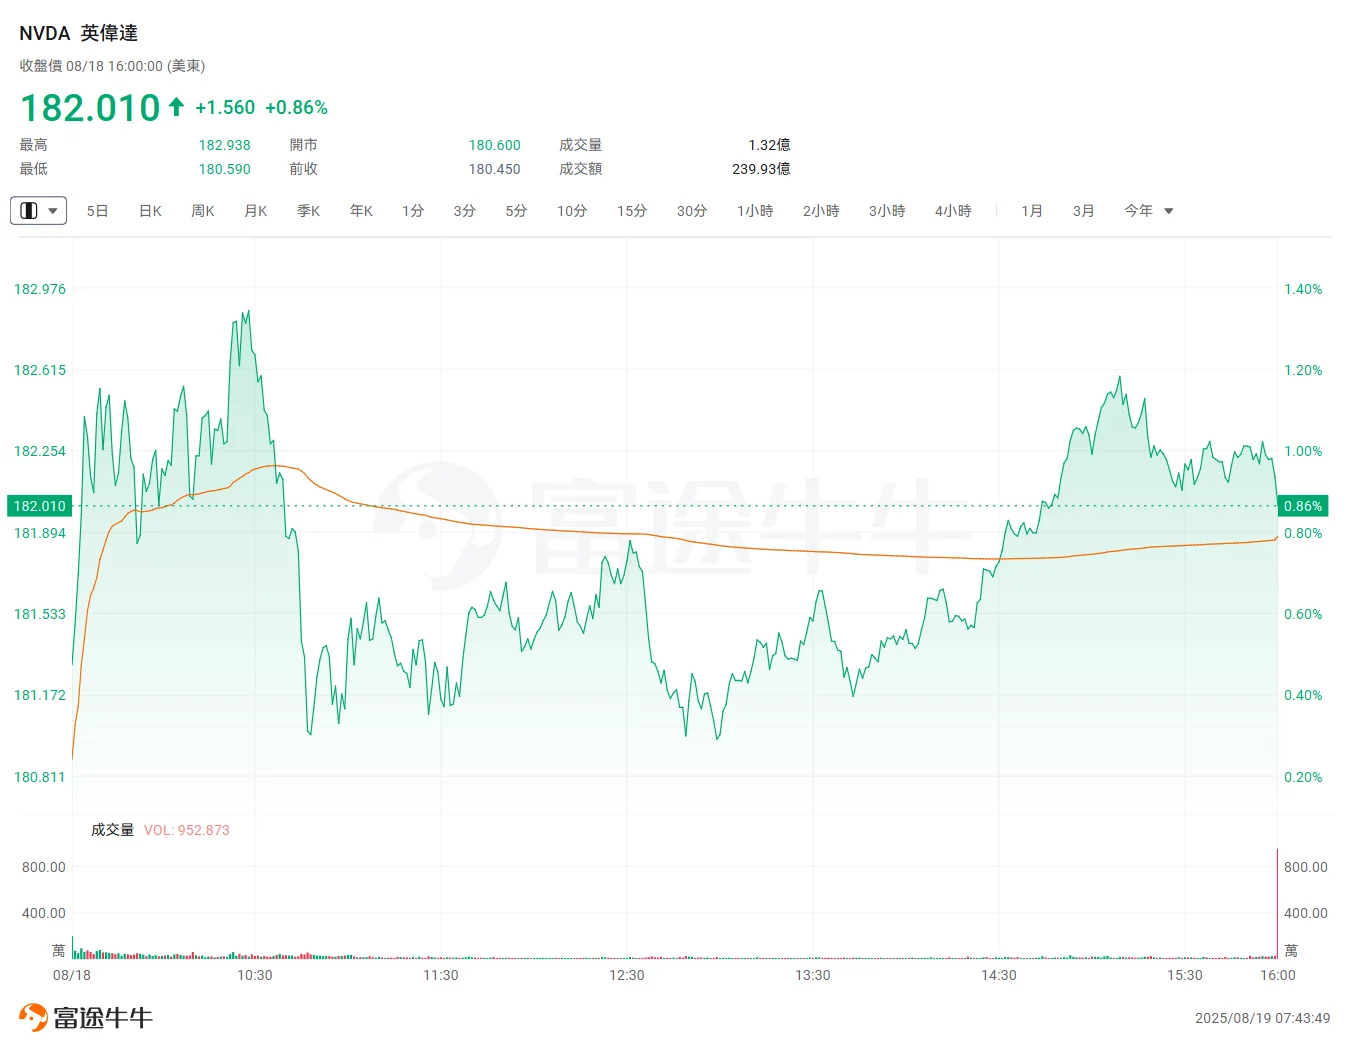Show the 3月 range
Viewport: 1350px width, 1050px height.
tap(1084, 211)
